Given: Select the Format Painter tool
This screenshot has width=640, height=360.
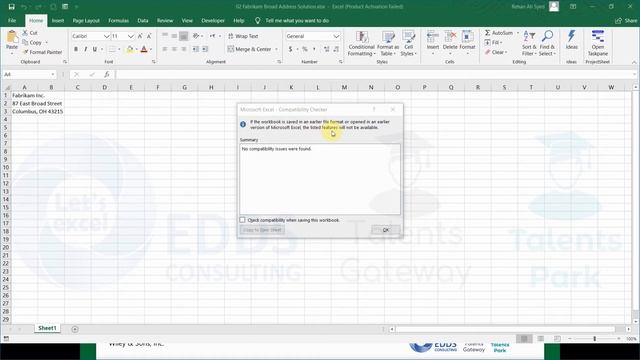Looking at the screenshot, I should click(42, 52).
